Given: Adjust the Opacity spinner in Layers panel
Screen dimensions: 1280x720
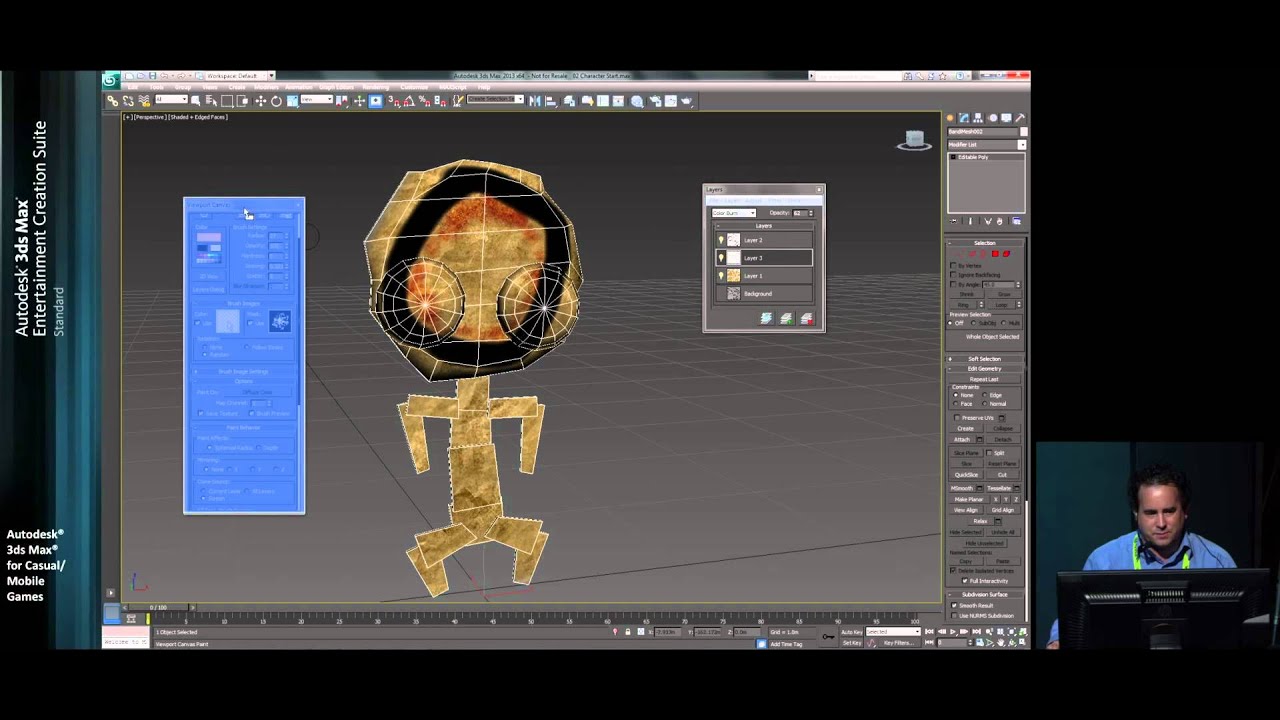Looking at the screenshot, I should [810, 213].
